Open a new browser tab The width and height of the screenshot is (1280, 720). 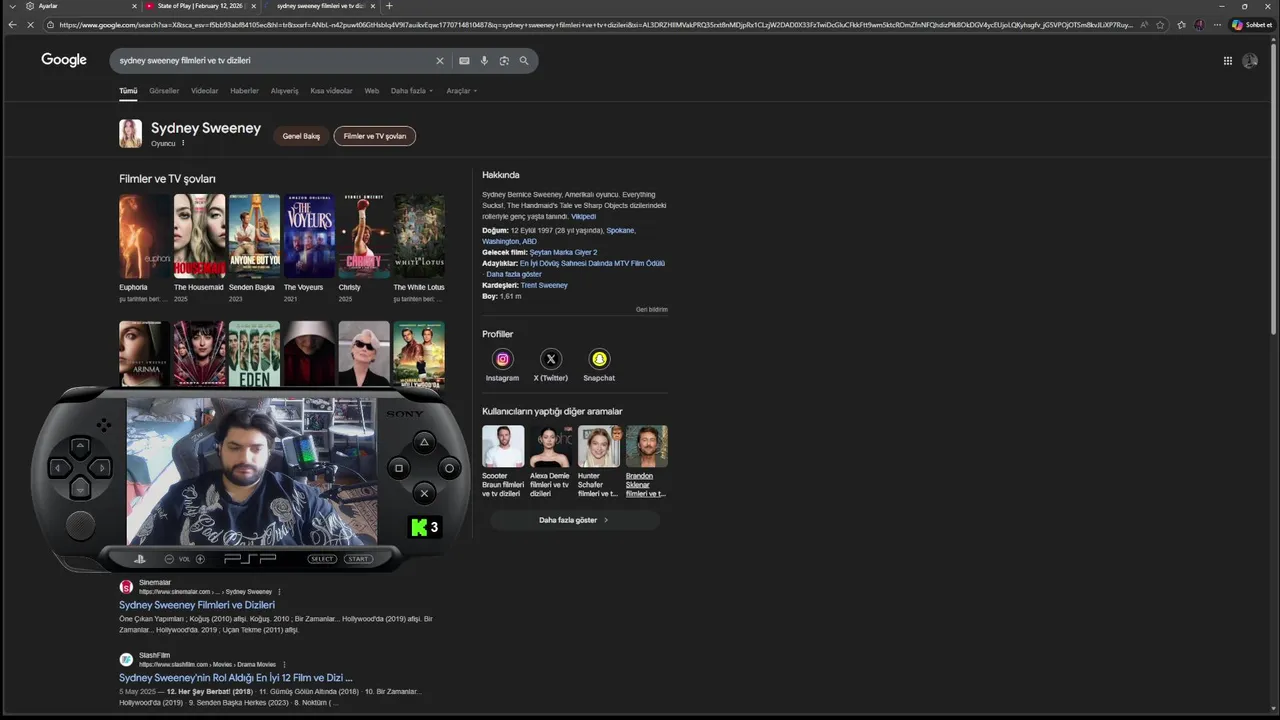pos(389,6)
